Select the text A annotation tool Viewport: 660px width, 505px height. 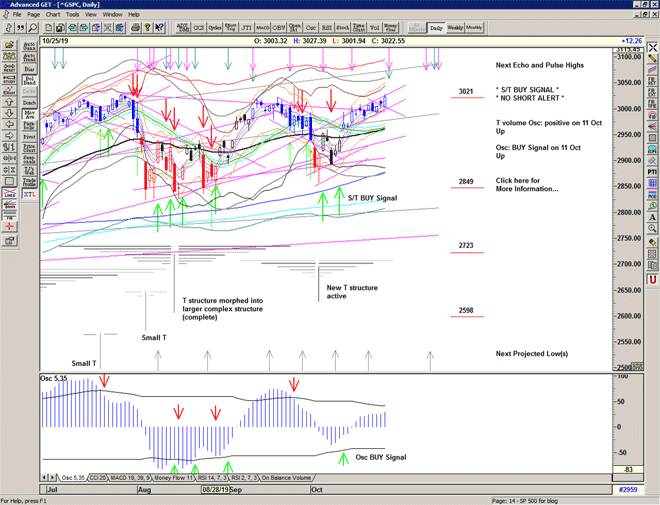[652, 218]
